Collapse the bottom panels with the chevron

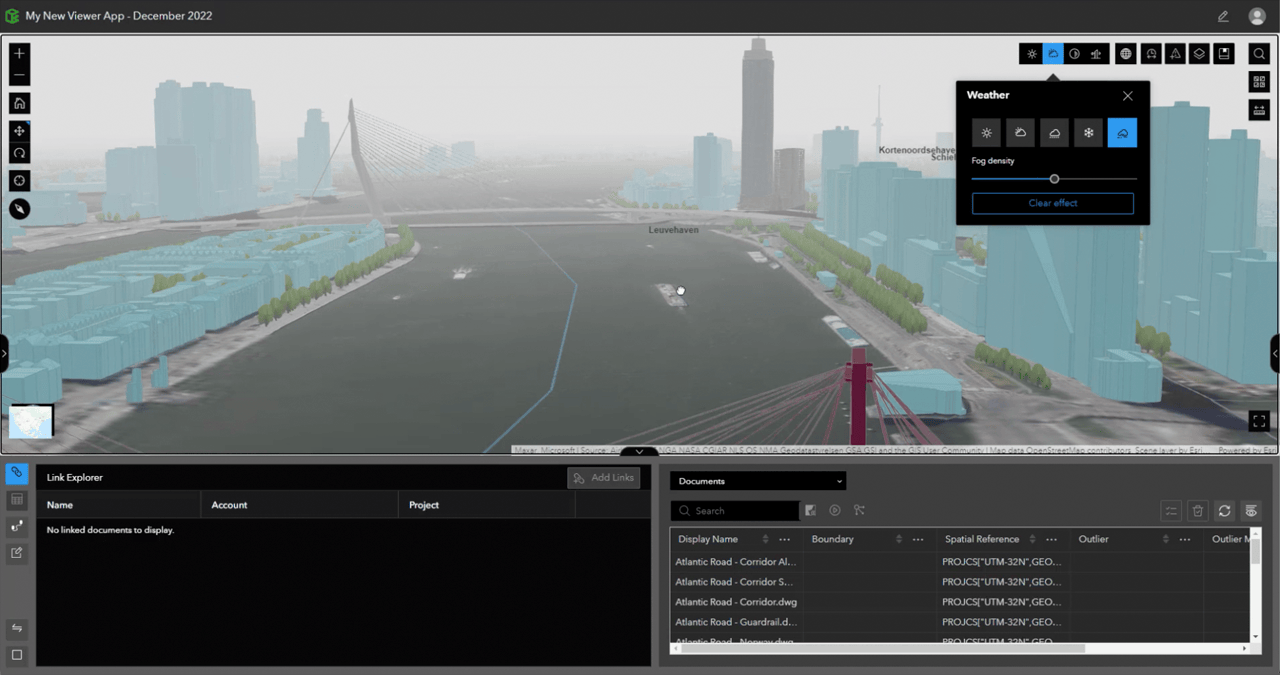click(x=639, y=452)
